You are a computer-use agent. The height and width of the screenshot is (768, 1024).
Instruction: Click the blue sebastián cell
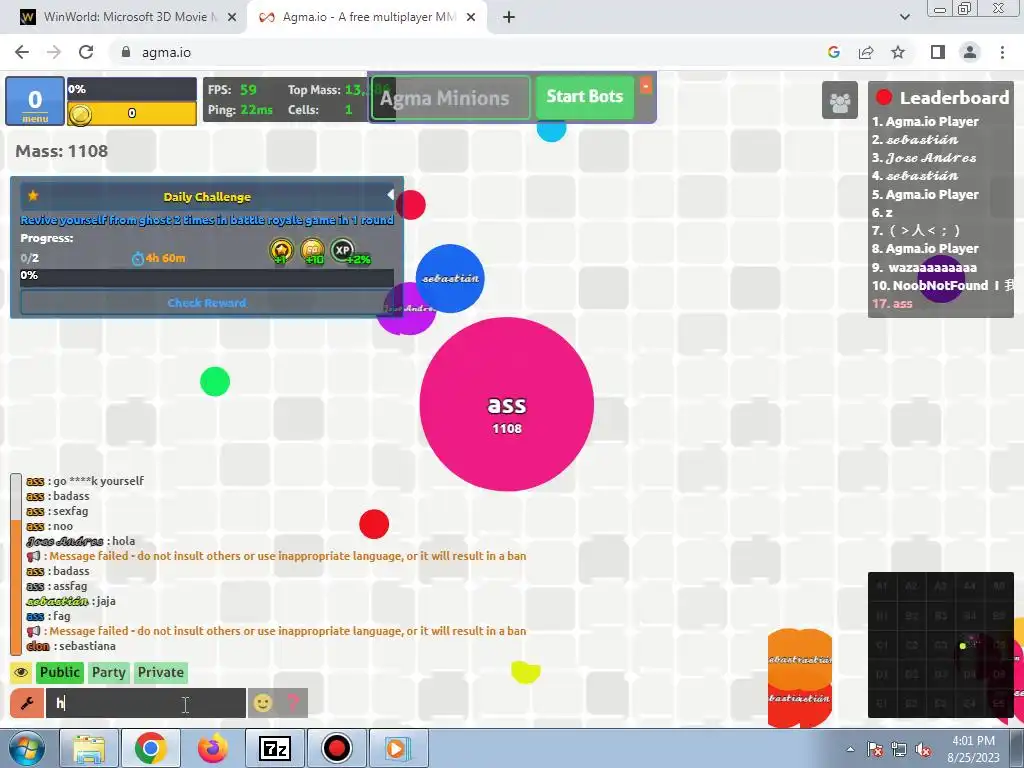pyautogui.click(x=450, y=278)
